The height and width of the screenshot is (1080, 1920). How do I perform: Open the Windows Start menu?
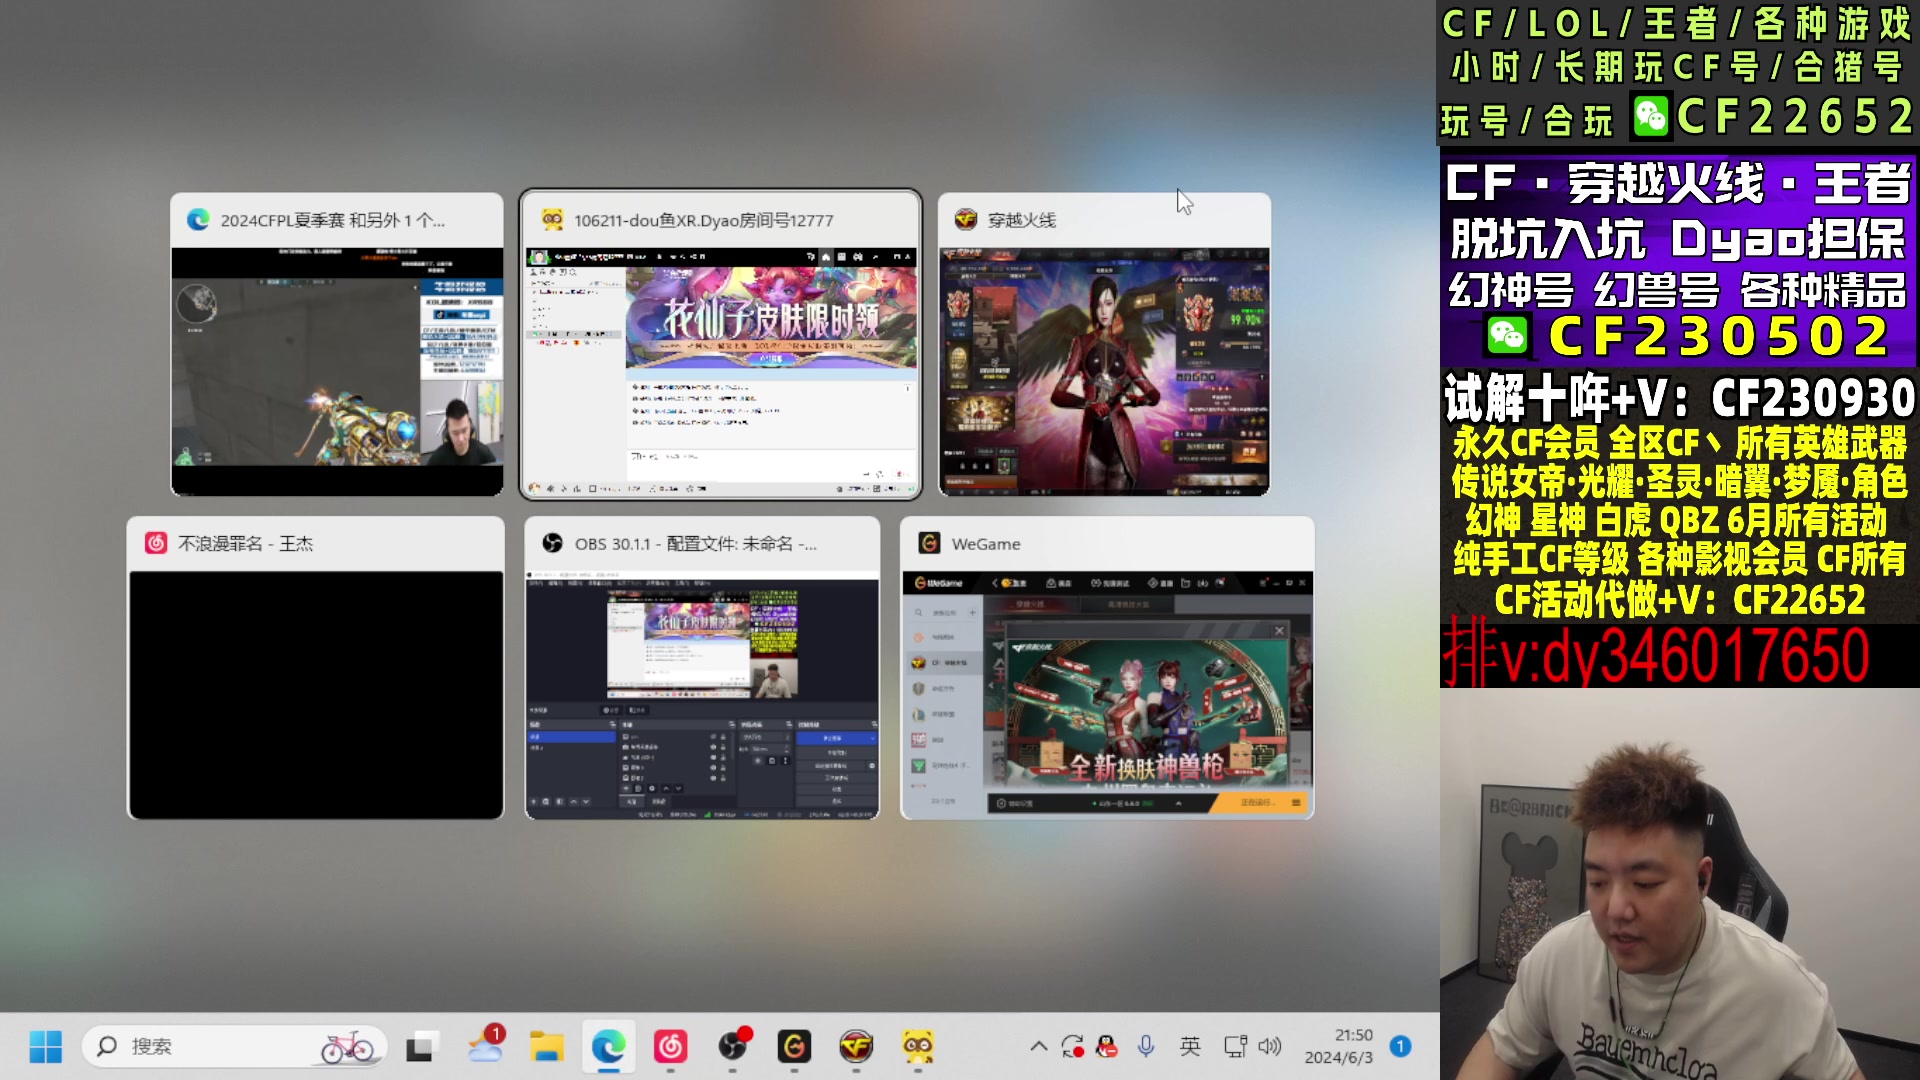46,1047
